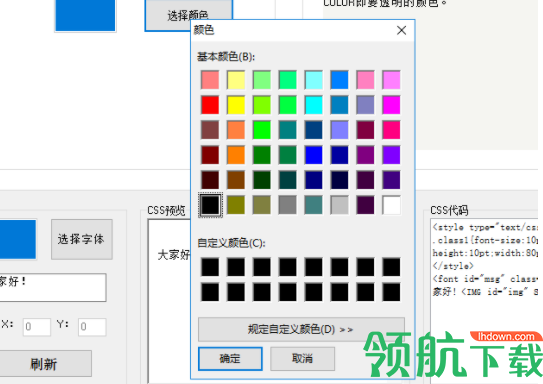Select the medium gray basic color swatch
This screenshot has height=384, width=543.
[287, 205]
